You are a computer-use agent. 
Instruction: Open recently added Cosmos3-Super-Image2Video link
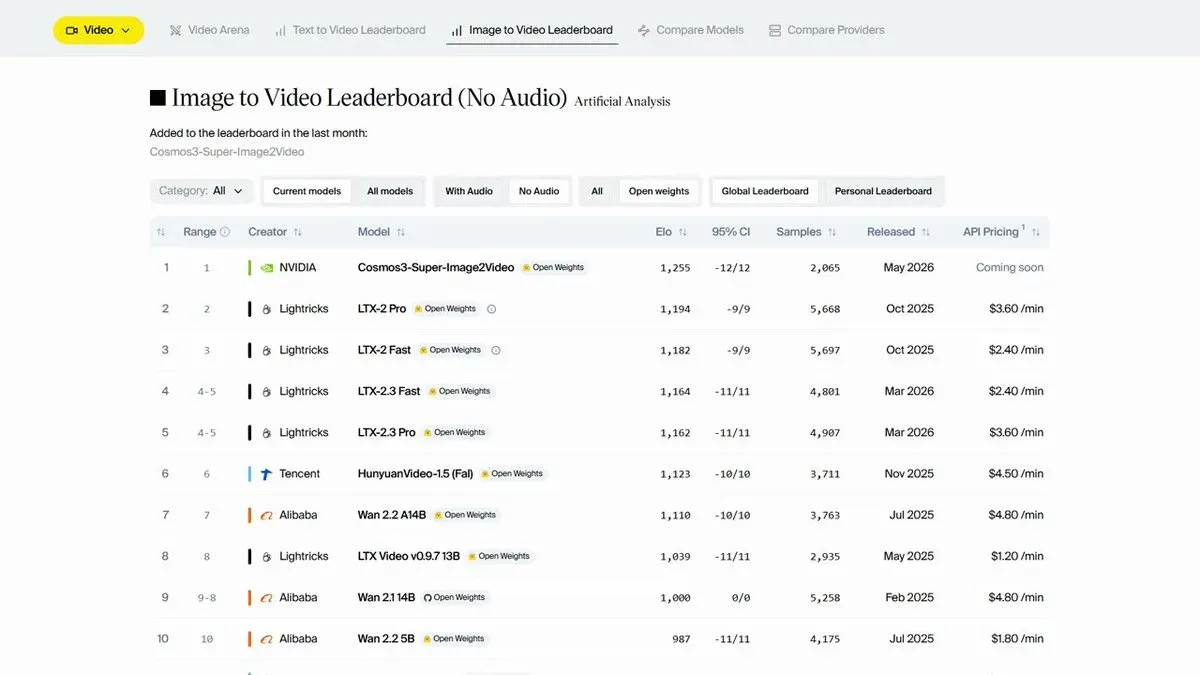[x=227, y=152]
